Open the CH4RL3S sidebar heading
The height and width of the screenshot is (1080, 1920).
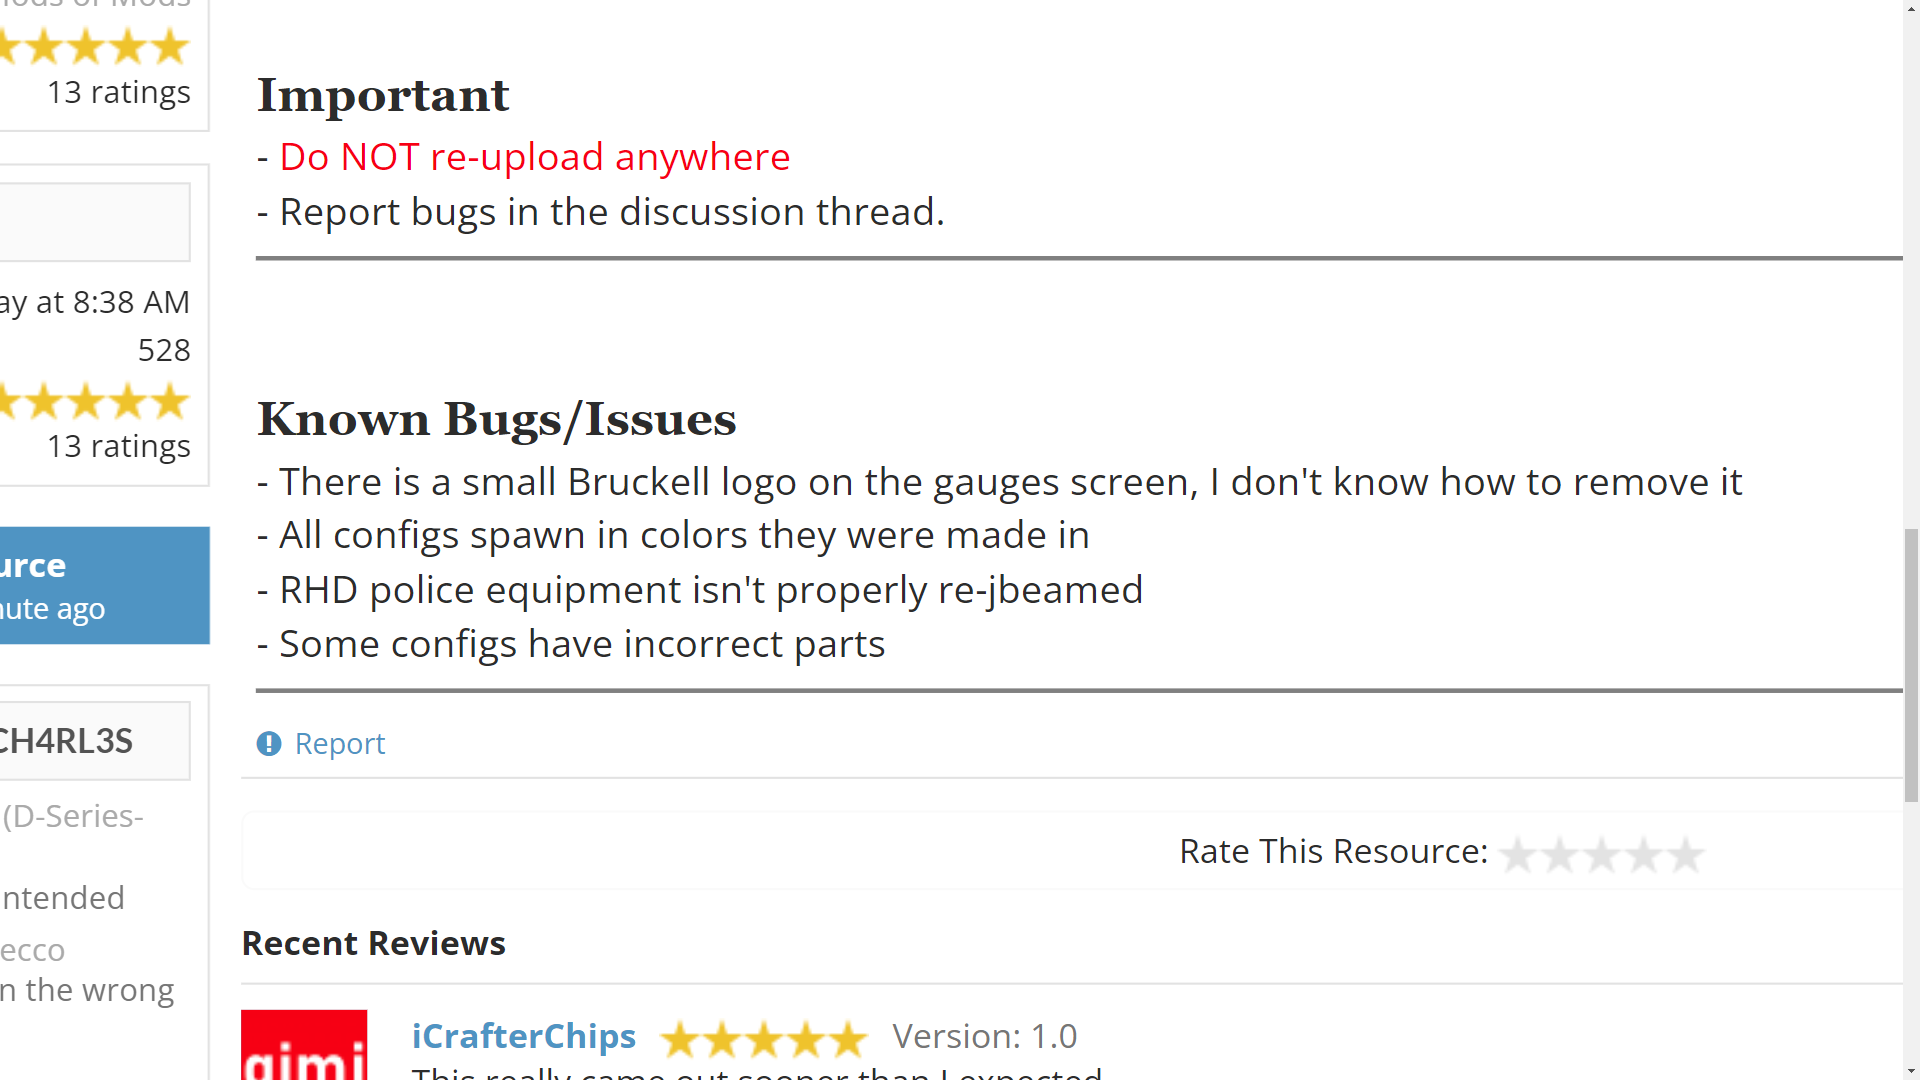point(66,741)
